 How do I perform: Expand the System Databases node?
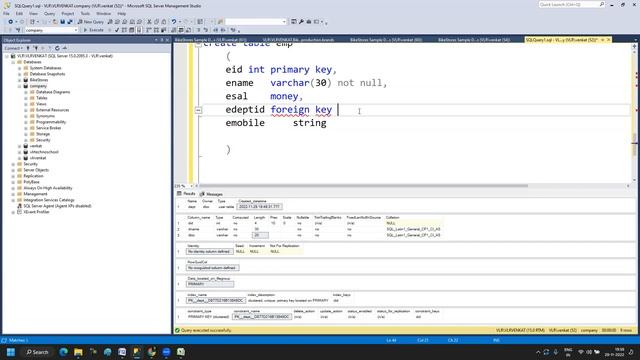[20, 68]
